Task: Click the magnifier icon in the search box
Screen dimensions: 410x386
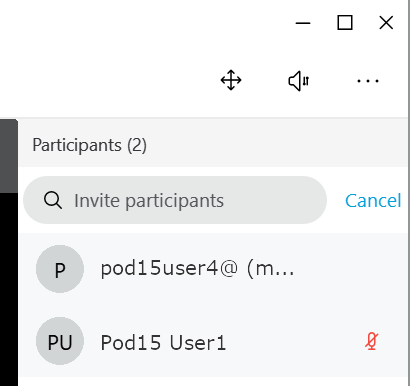Action: click(x=53, y=200)
